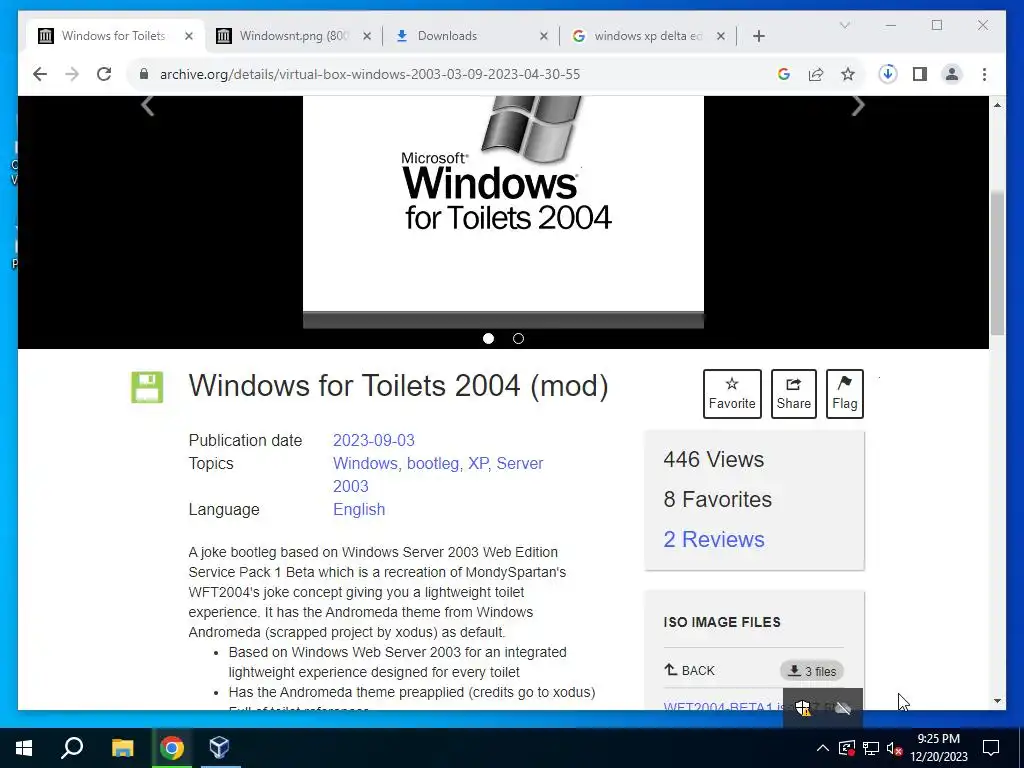The height and width of the screenshot is (768, 1024).
Task: Show hidden system tray icons
Action: pos(823,748)
